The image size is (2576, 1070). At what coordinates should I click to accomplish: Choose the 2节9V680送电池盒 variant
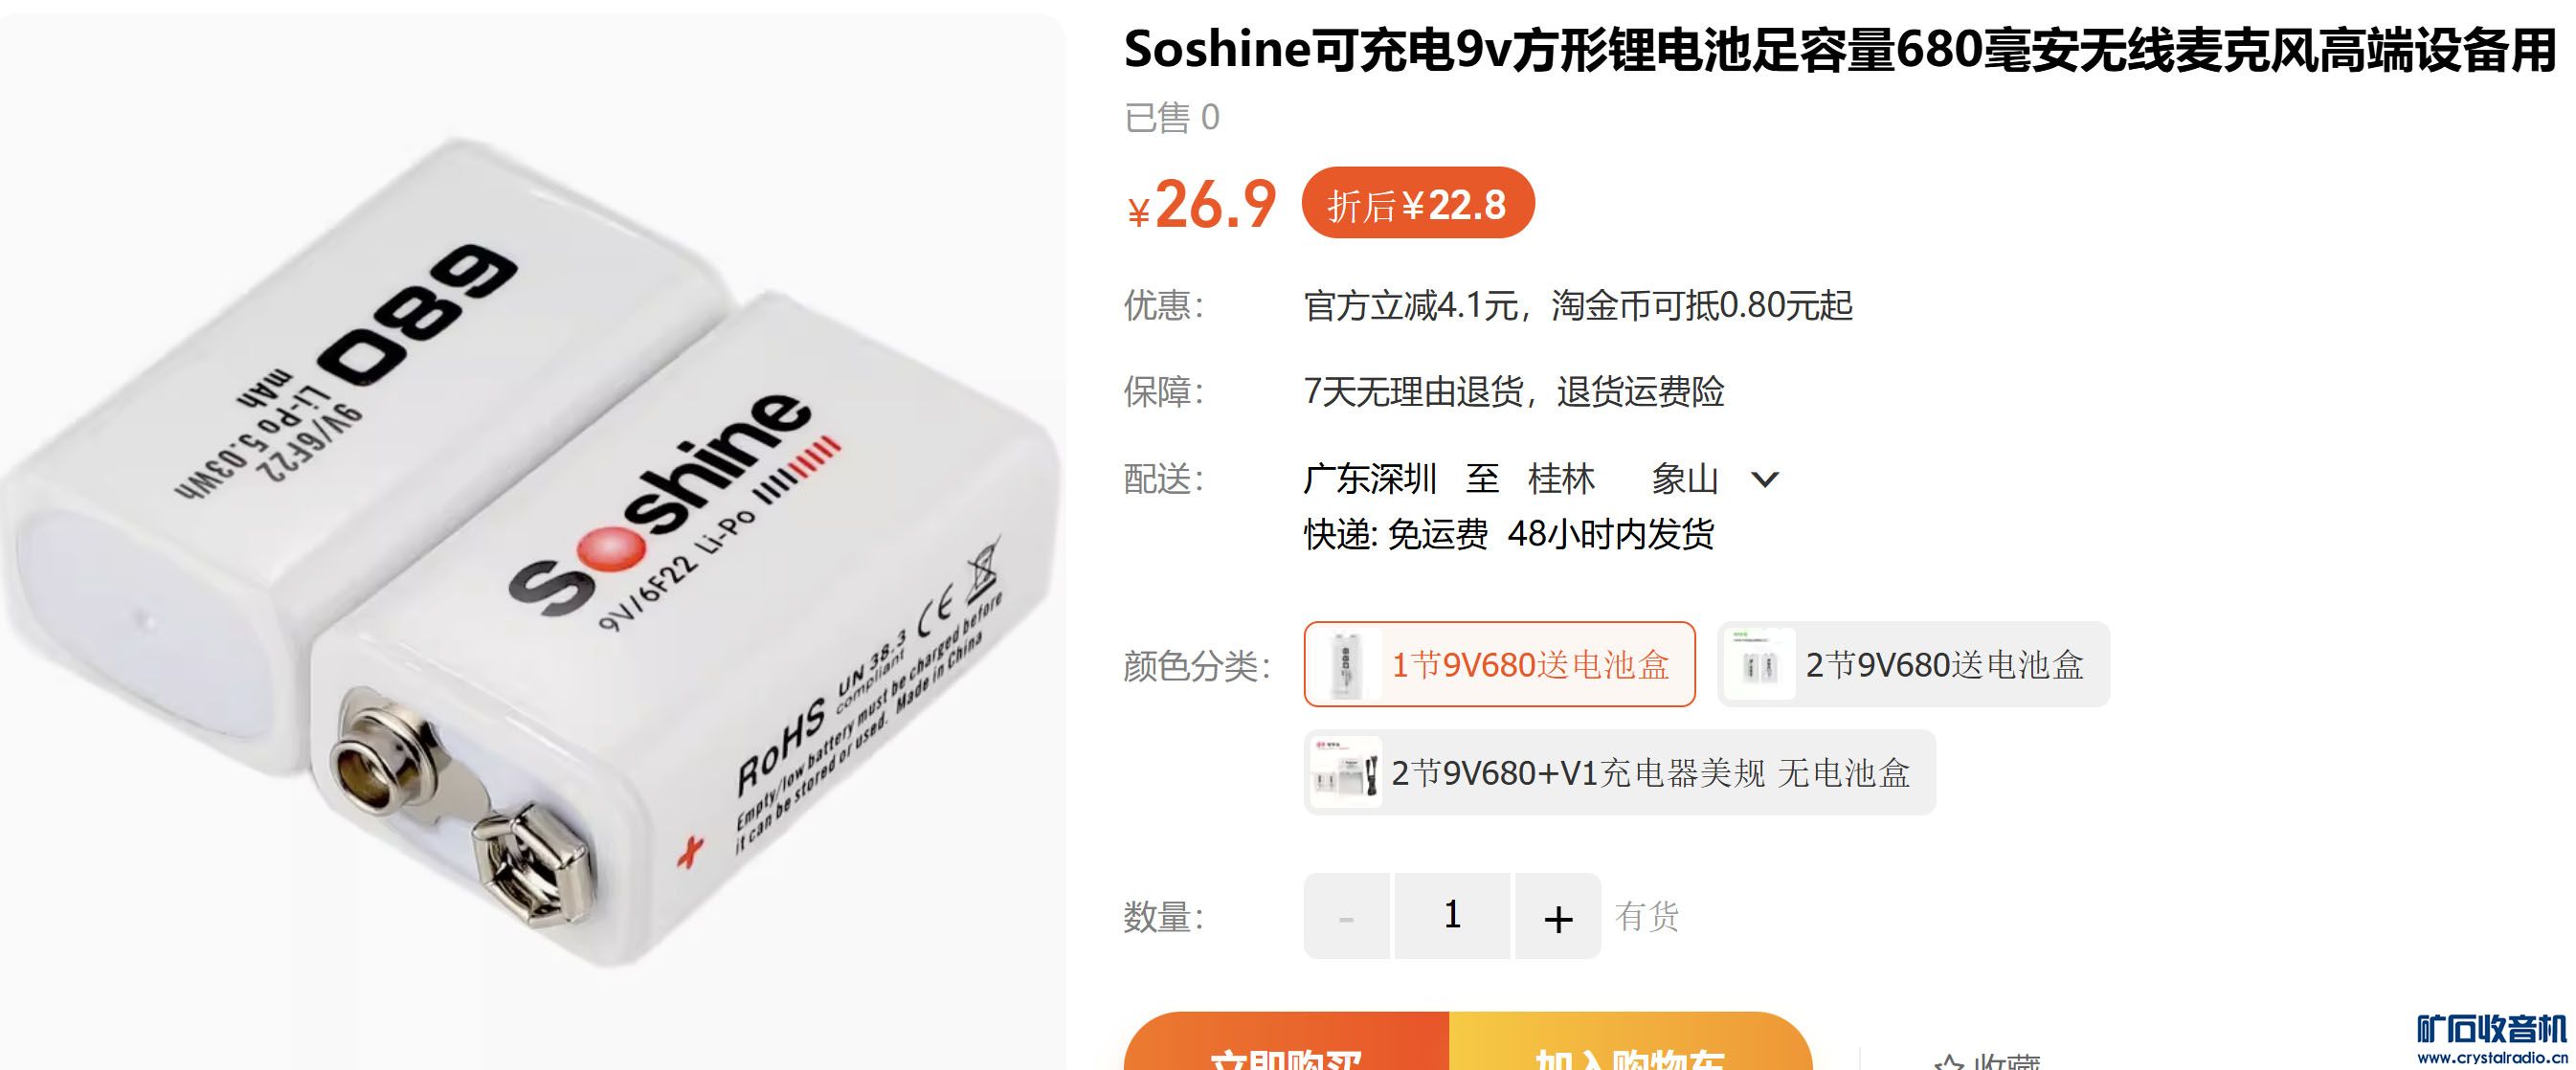(x=1913, y=664)
